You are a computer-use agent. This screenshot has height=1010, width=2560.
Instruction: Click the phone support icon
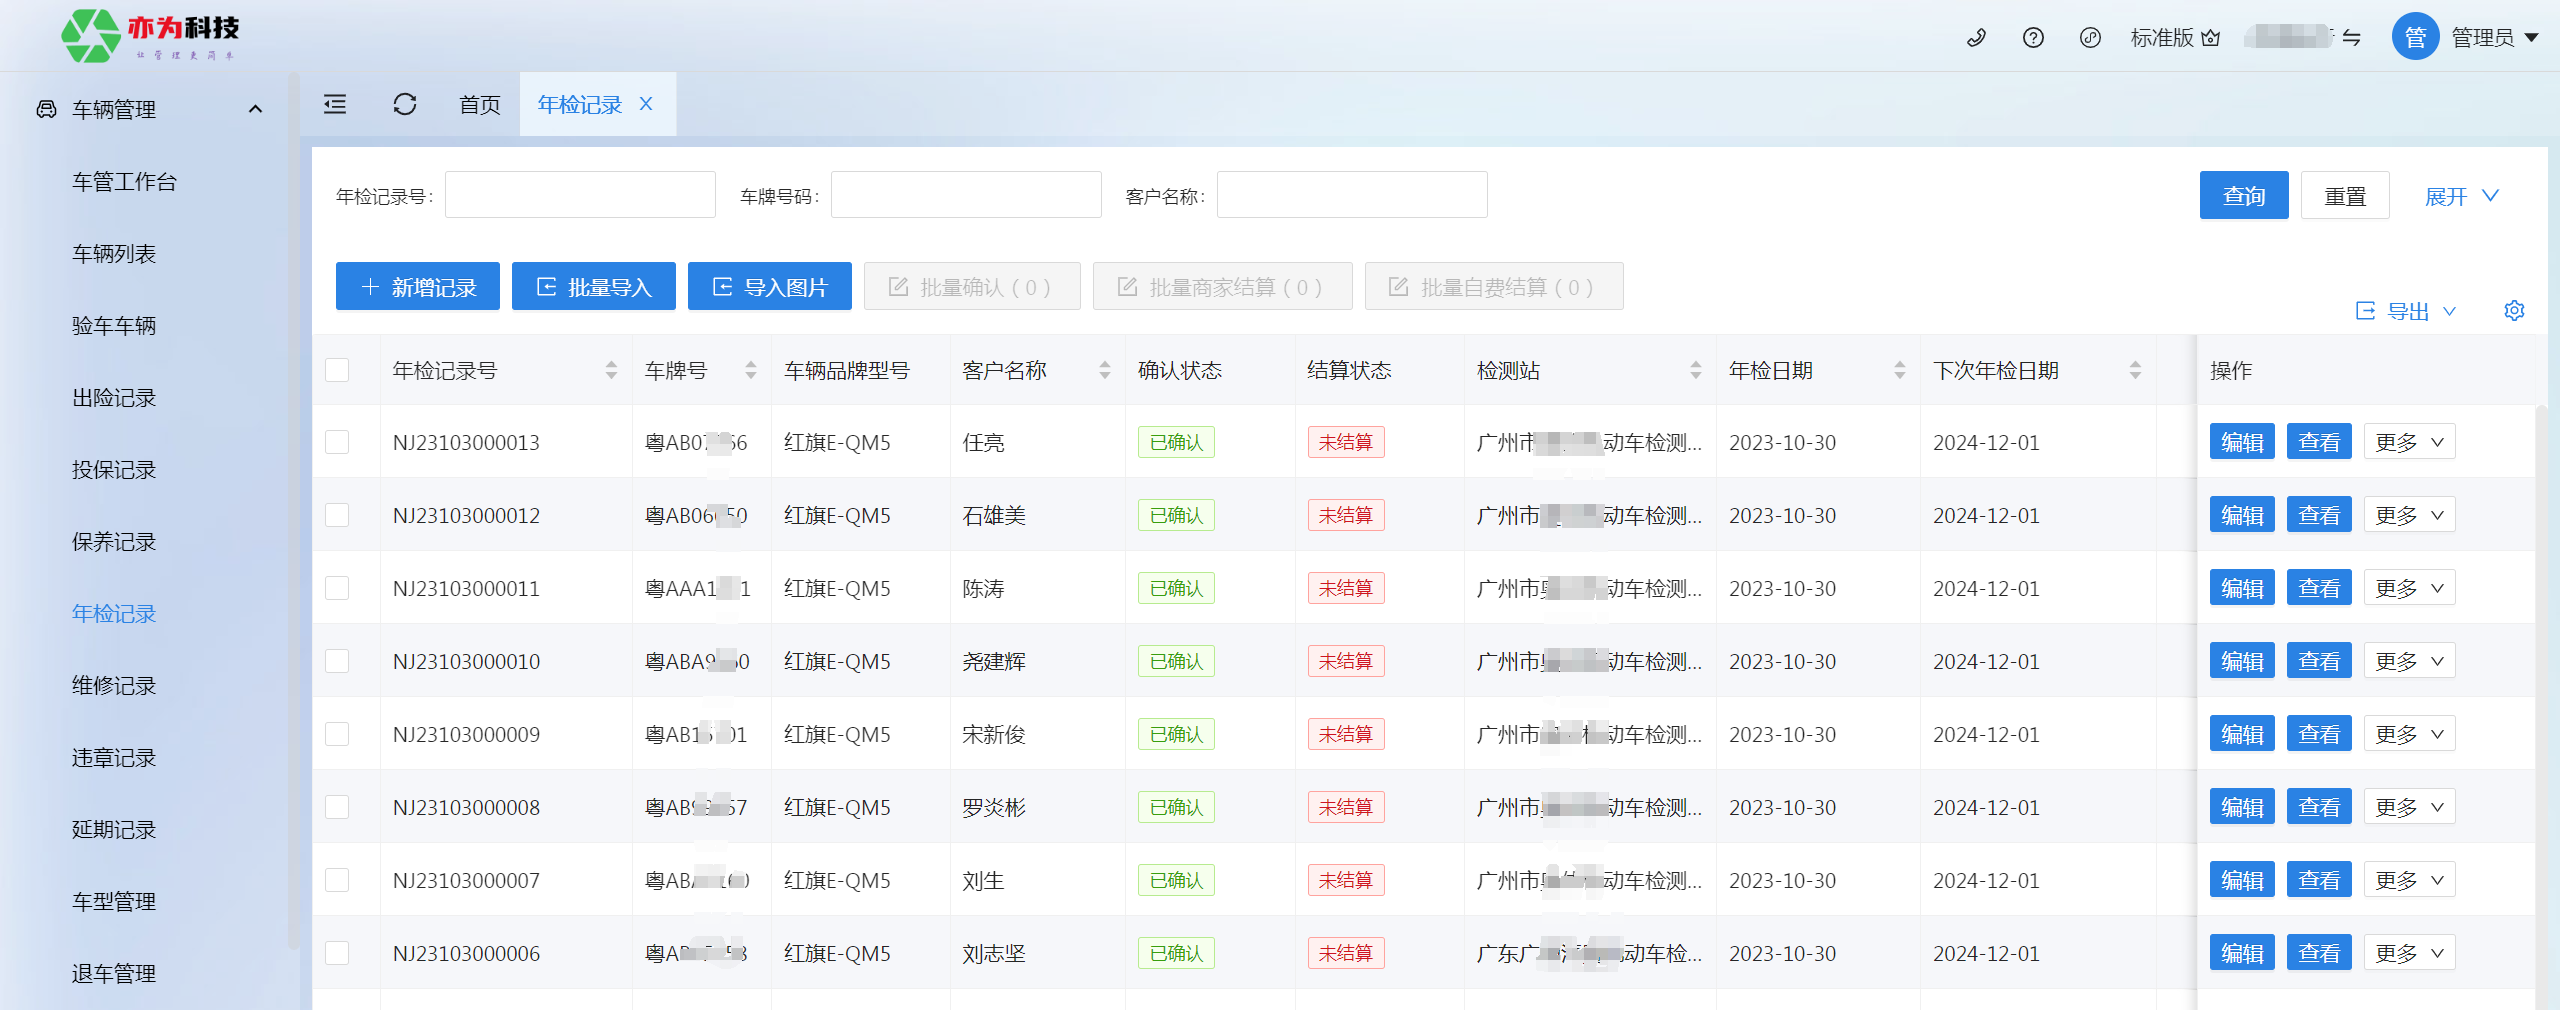pos(1976,38)
